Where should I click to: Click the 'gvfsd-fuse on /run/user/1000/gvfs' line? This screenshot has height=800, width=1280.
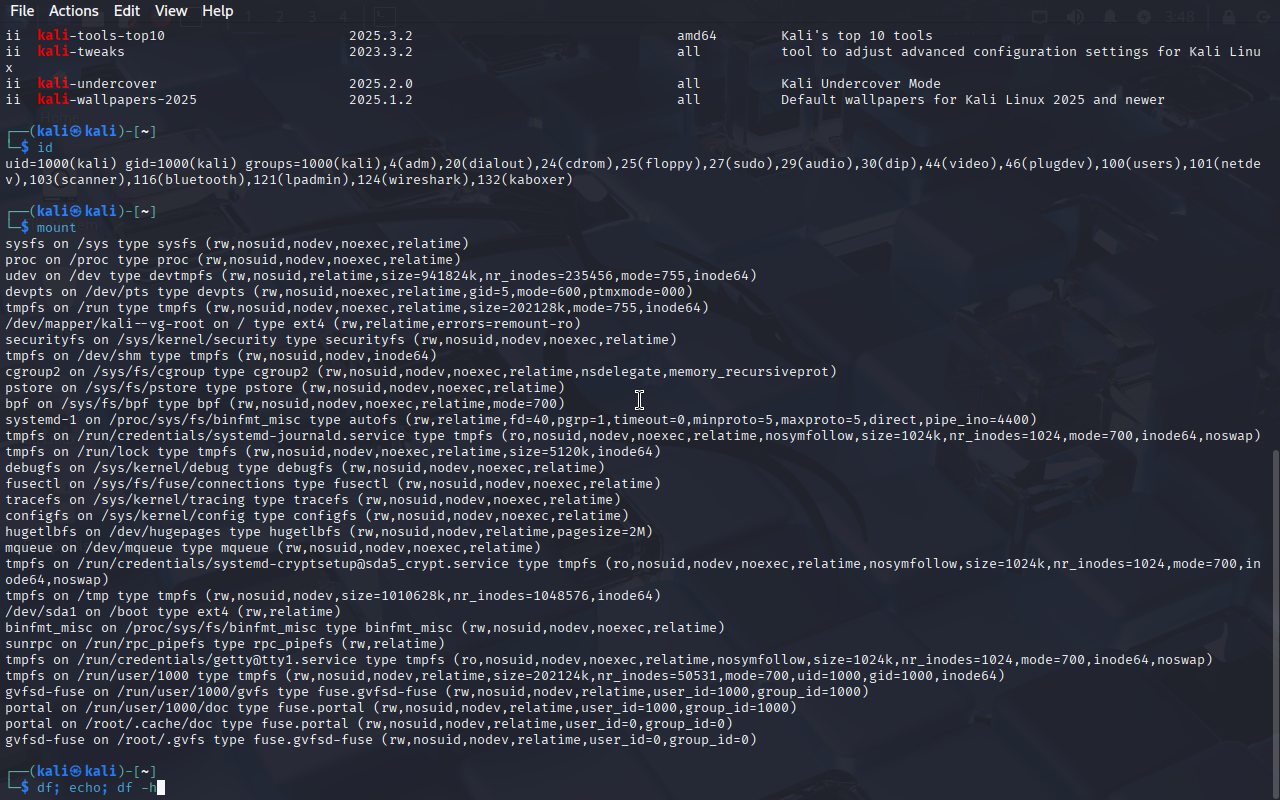(x=437, y=692)
